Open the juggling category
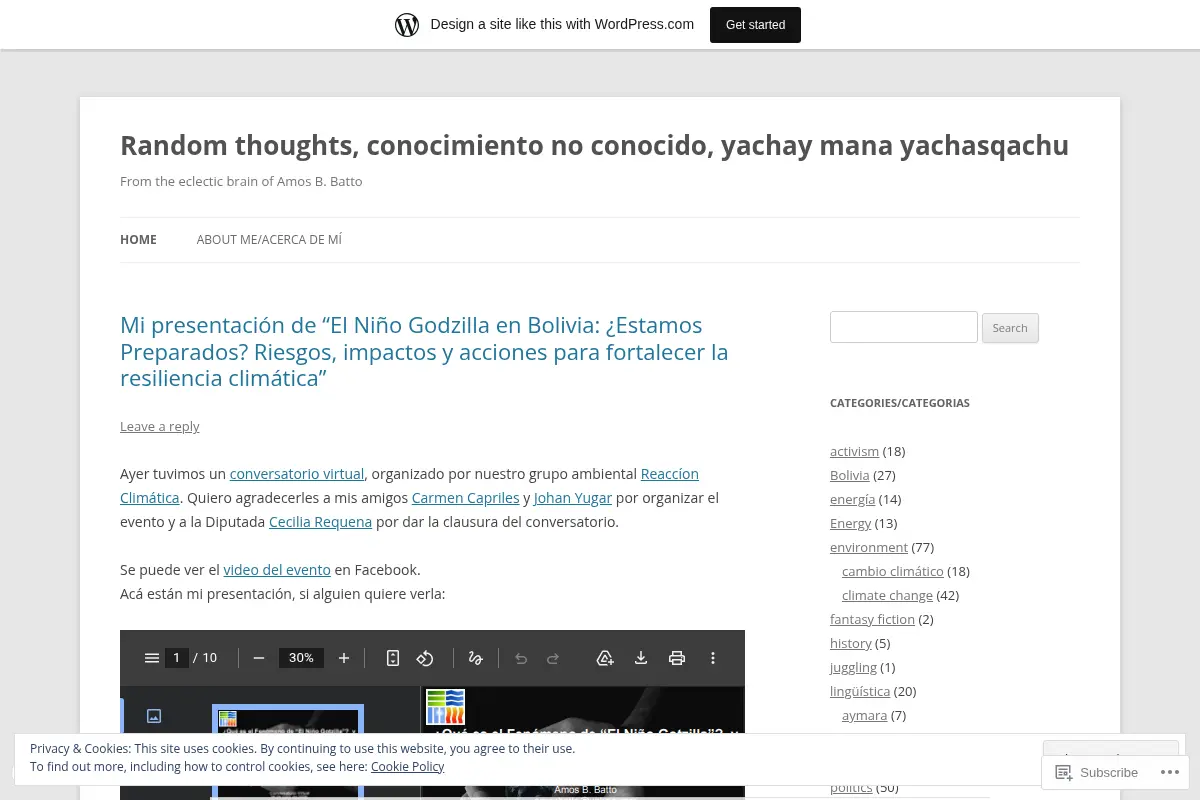 point(853,667)
